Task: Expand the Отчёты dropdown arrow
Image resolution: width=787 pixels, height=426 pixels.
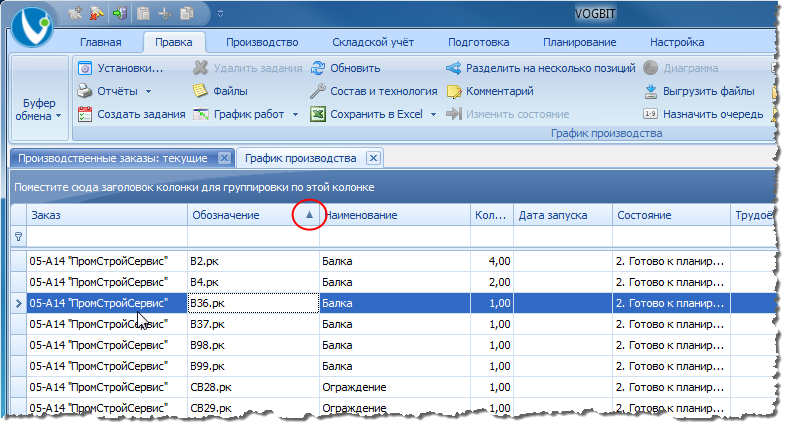Action: pyautogui.click(x=149, y=91)
